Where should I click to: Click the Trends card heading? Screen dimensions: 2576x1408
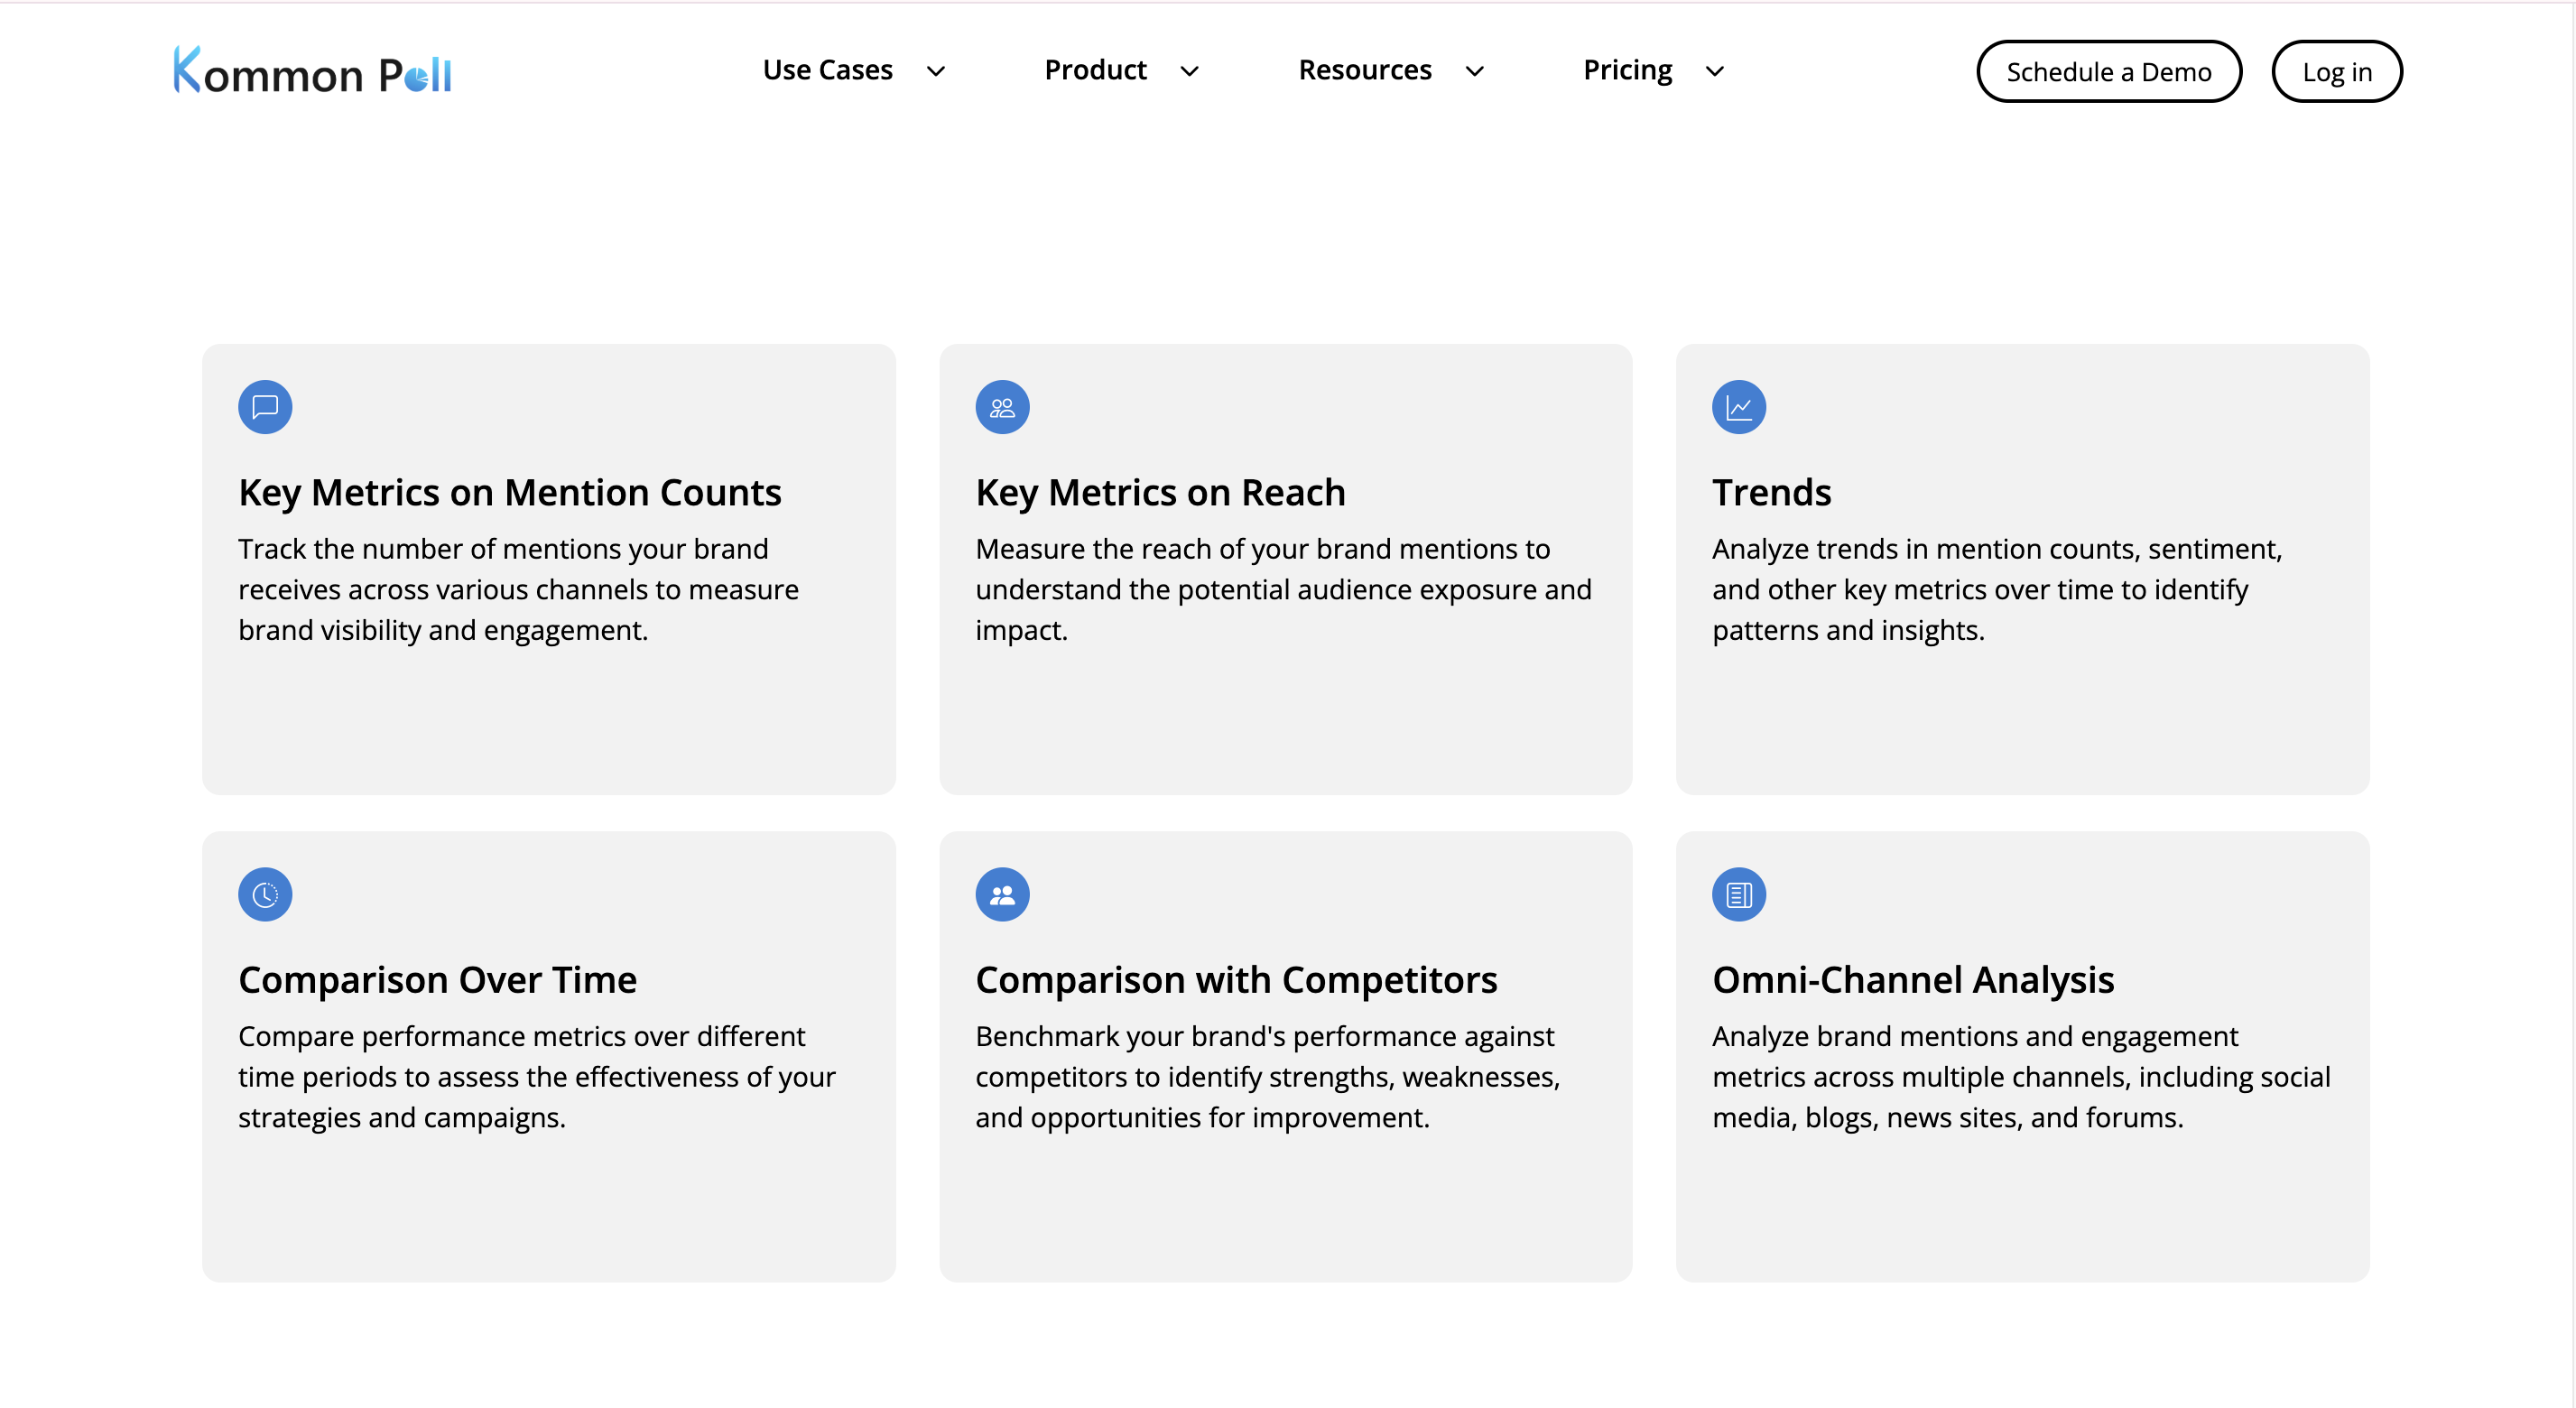pyautogui.click(x=1771, y=492)
